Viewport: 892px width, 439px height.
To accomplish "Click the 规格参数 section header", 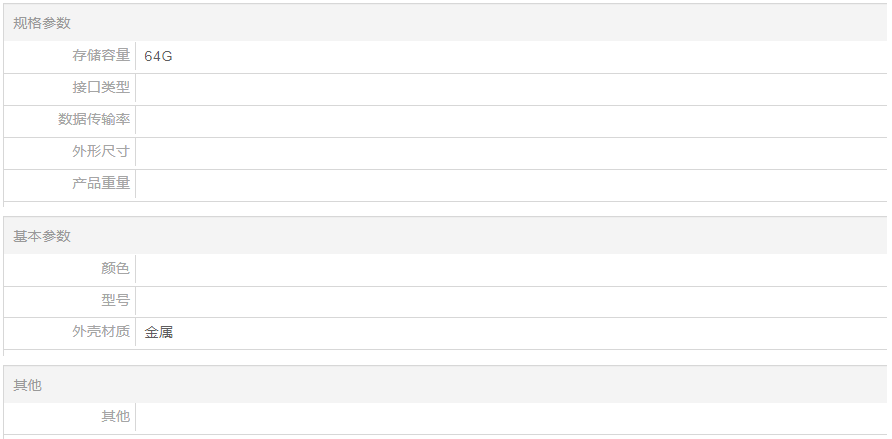I will 42,23.
